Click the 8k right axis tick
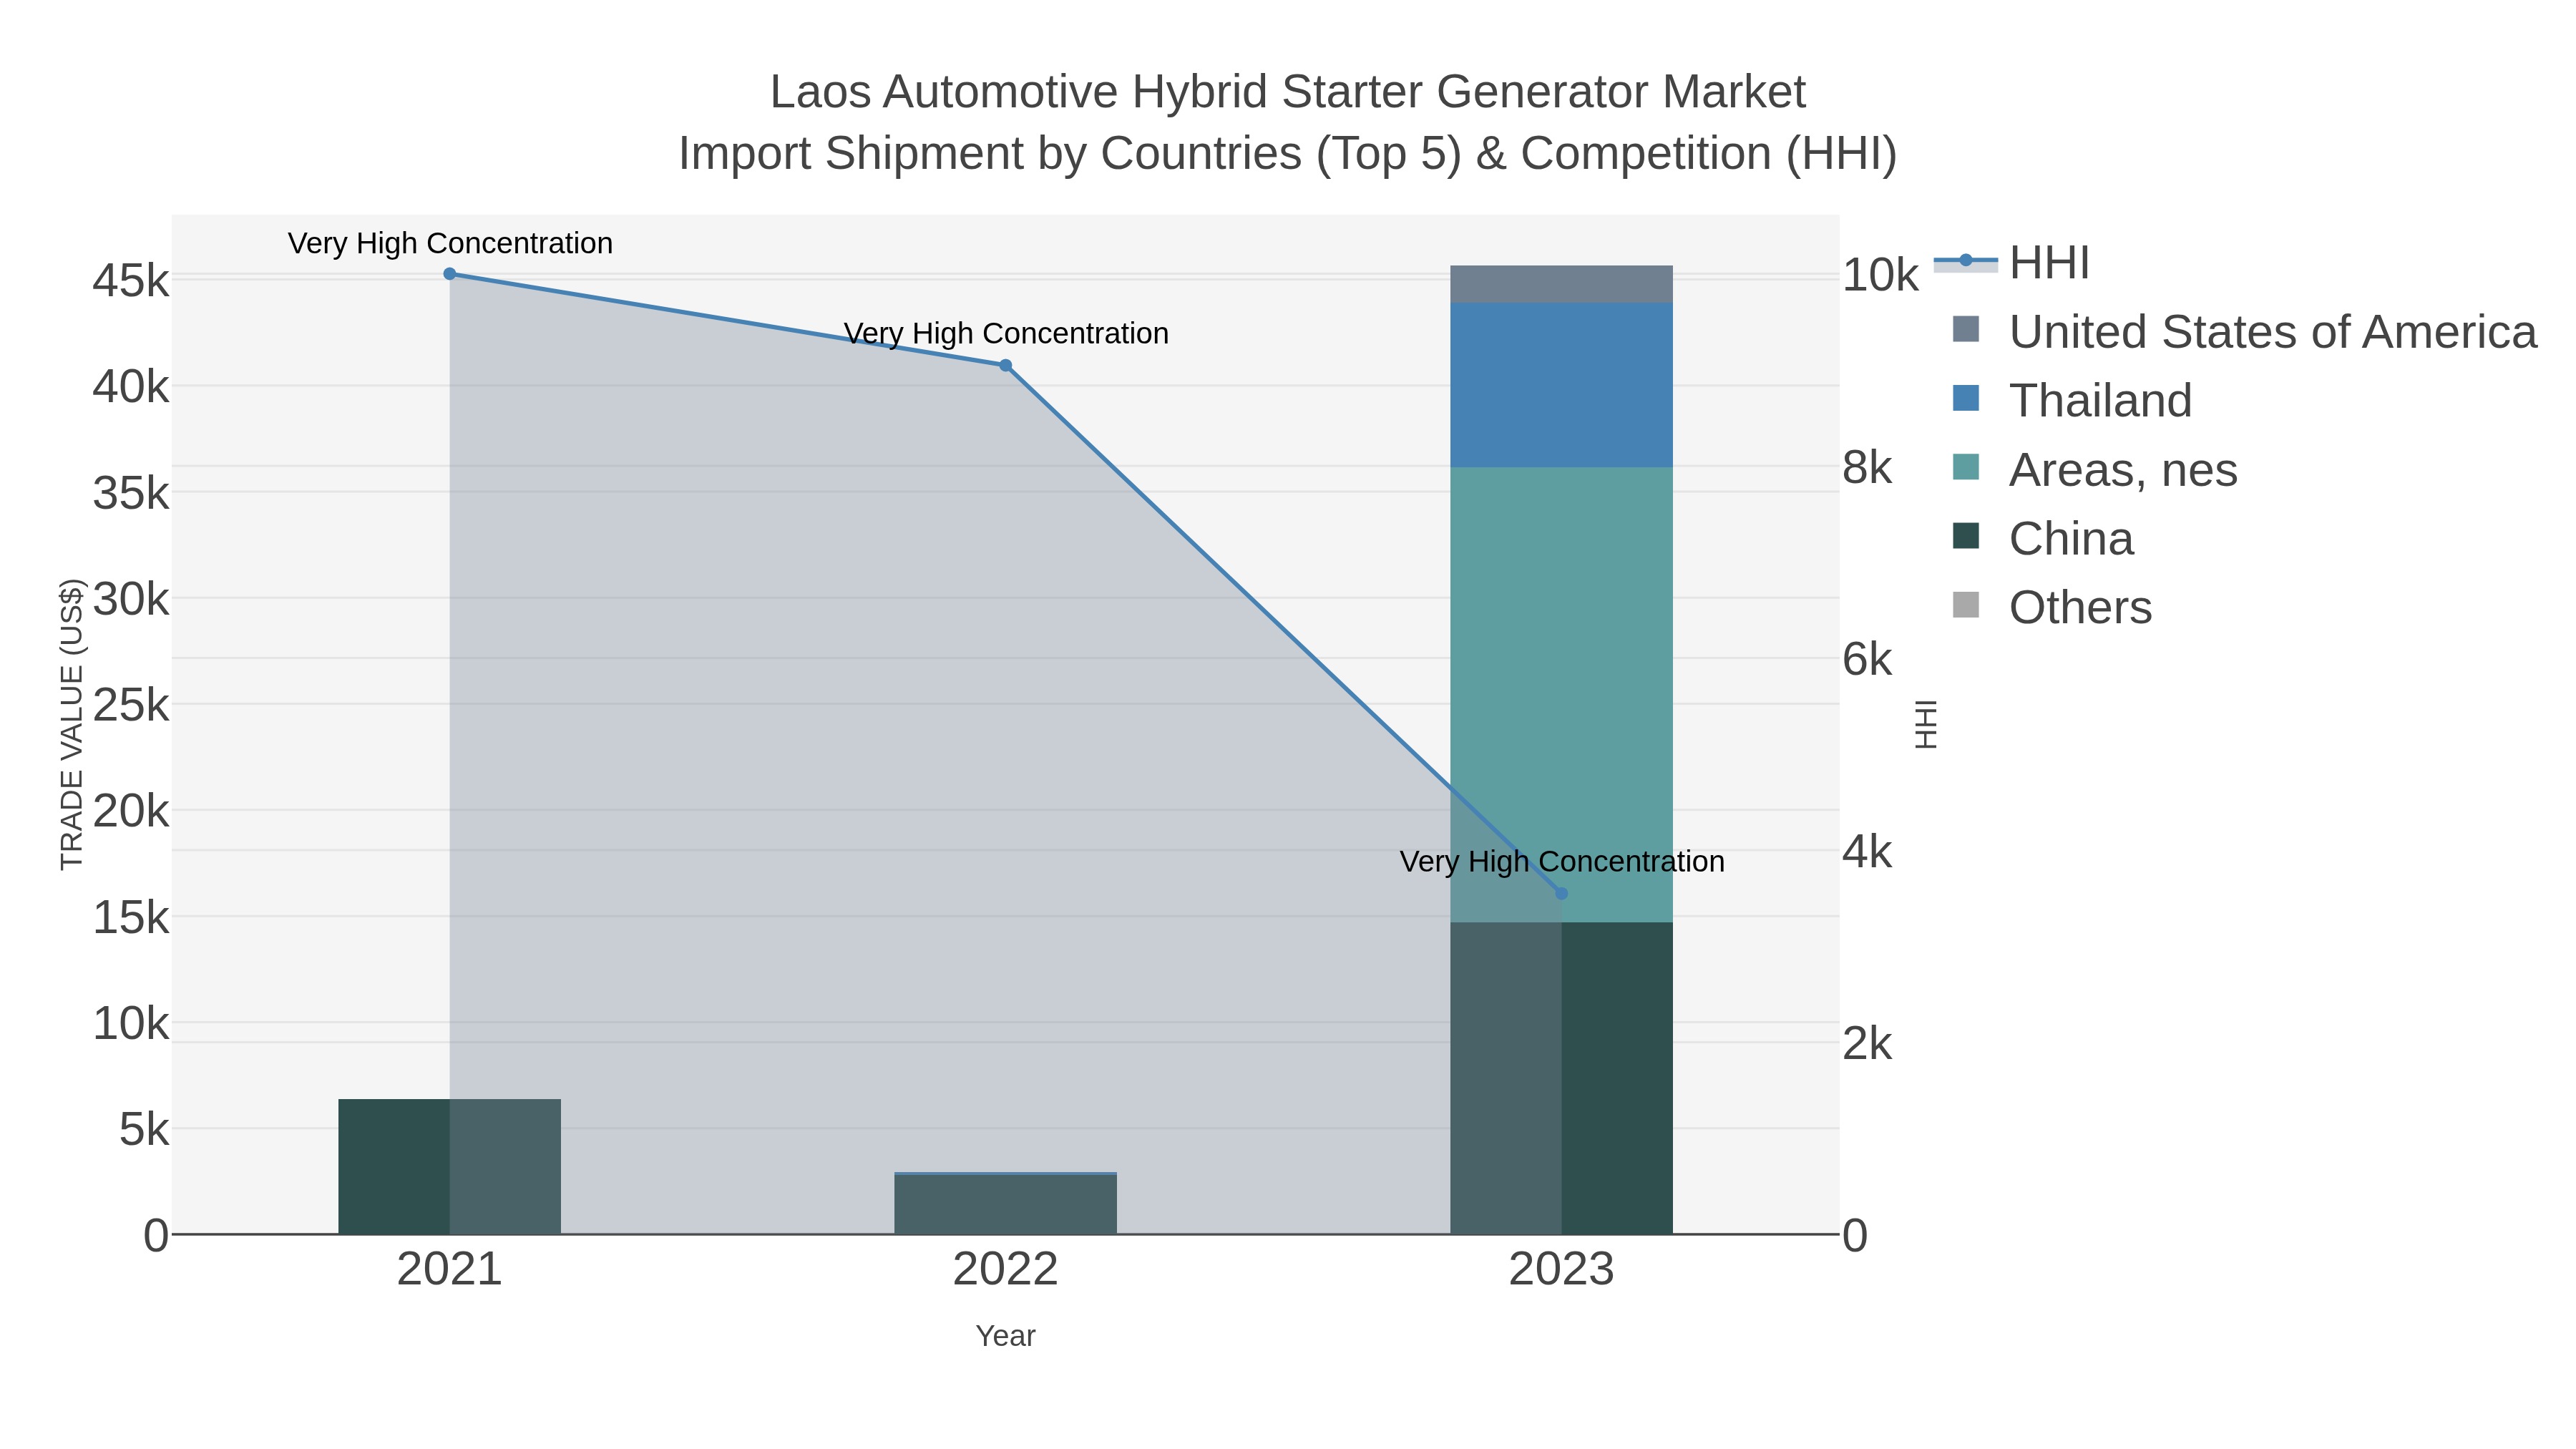 pos(1868,467)
